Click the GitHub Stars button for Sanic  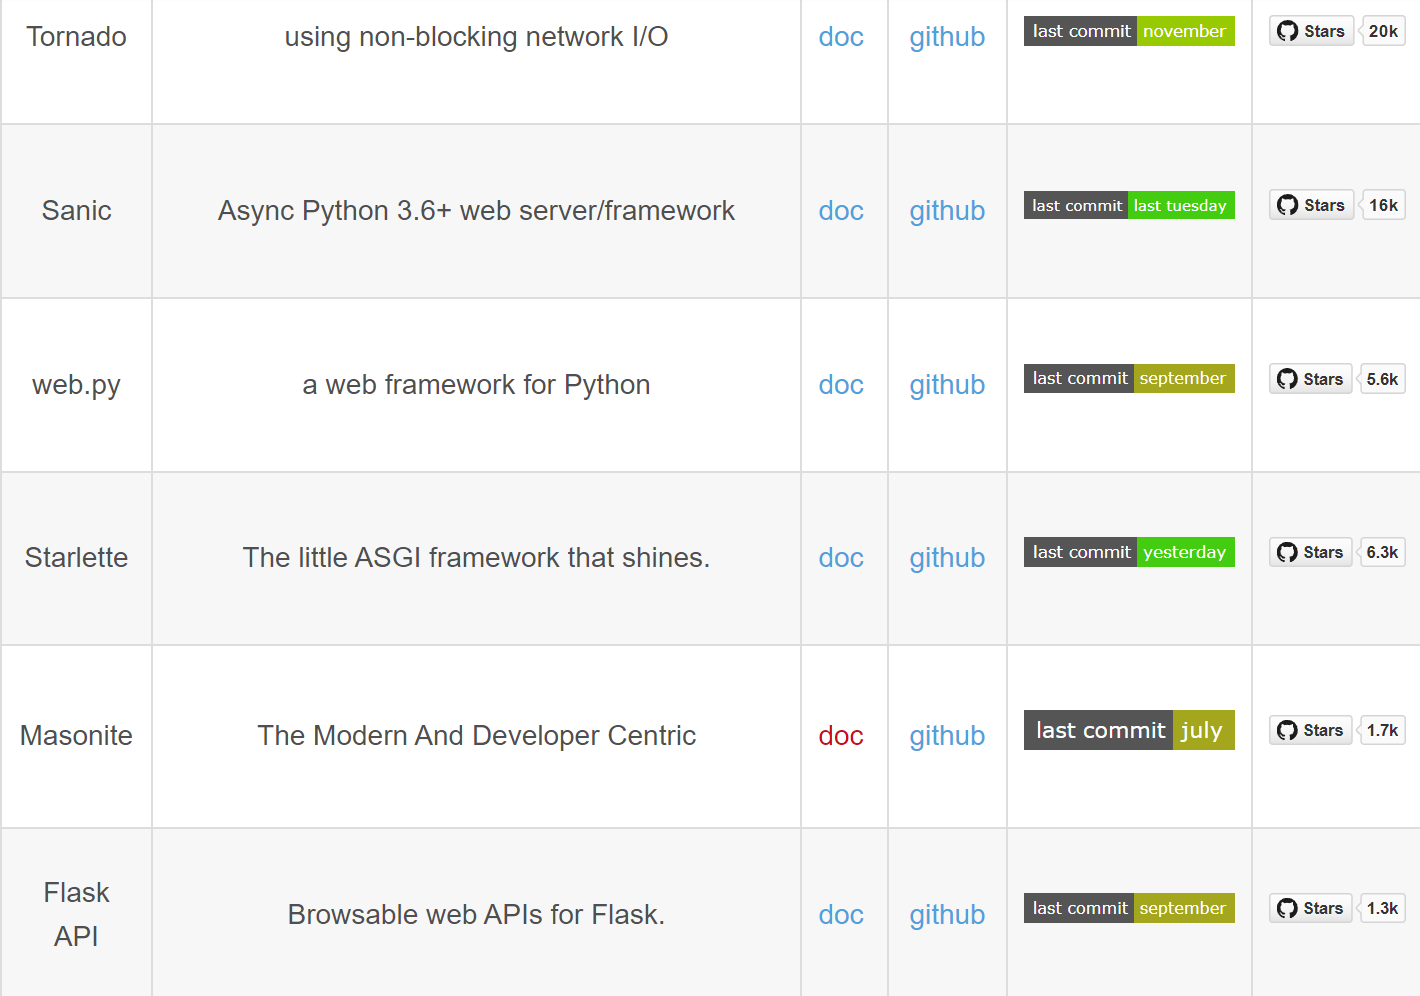1311,205
